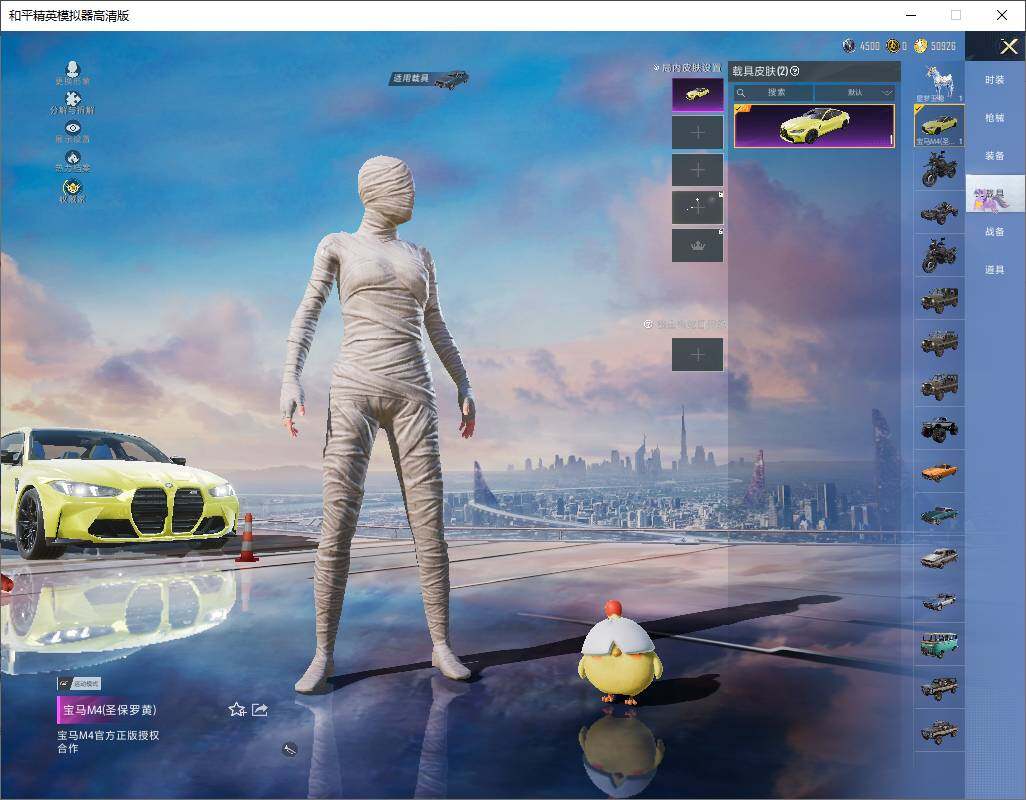Select the third military jeep thumbnail
The height and width of the screenshot is (800, 1026).
coord(939,385)
